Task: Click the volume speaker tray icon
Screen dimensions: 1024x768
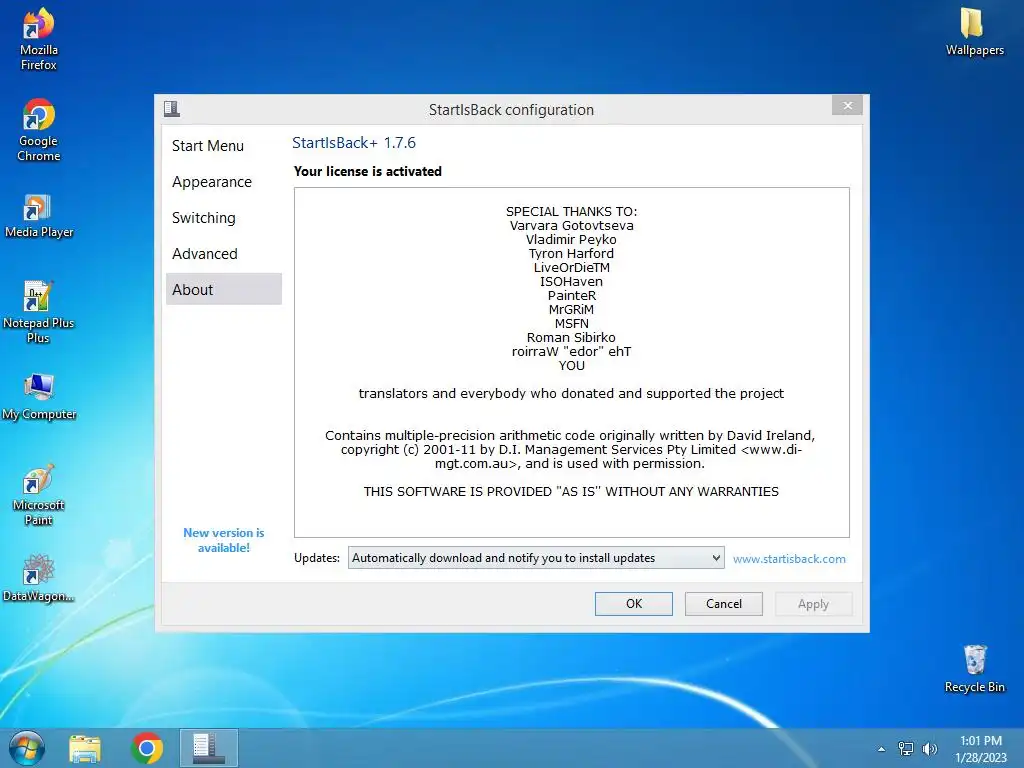Action: pyautogui.click(x=929, y=749)
